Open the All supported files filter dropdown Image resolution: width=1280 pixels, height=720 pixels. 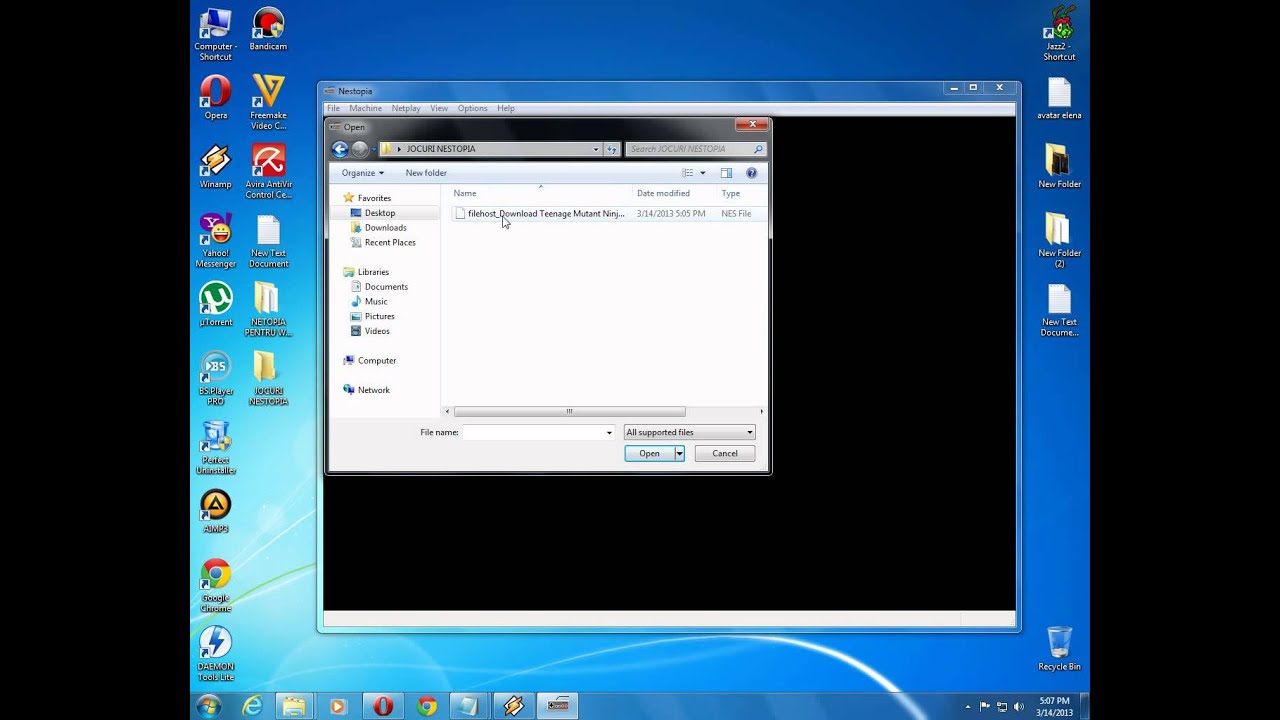tap(690, 433)
